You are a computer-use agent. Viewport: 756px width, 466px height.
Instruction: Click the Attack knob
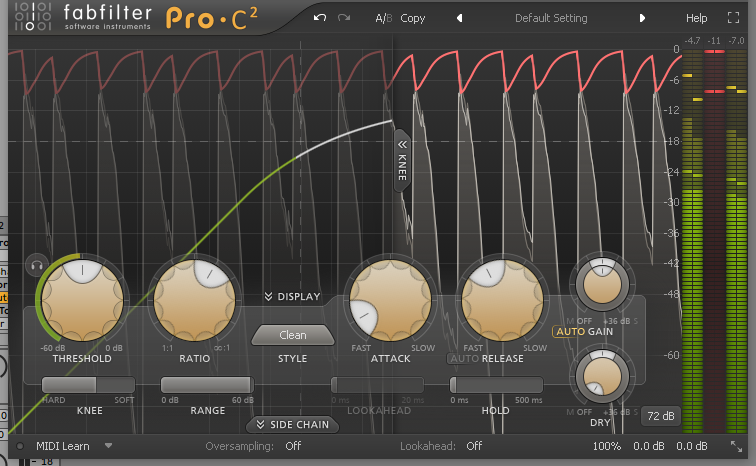(x=391, y=300)
